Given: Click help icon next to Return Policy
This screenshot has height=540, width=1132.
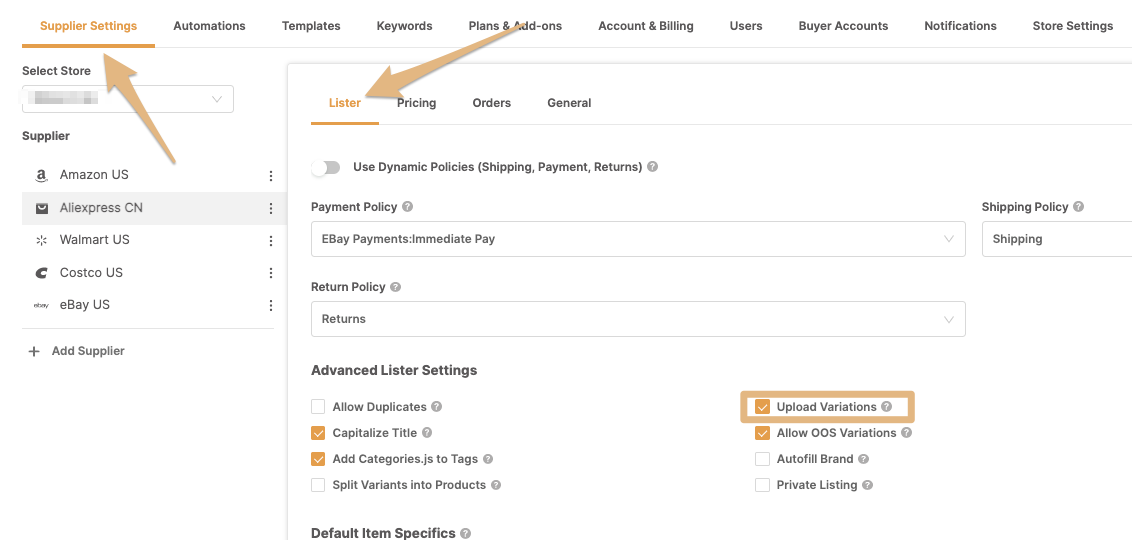Looking at the screenshot, I should (396, 287).
